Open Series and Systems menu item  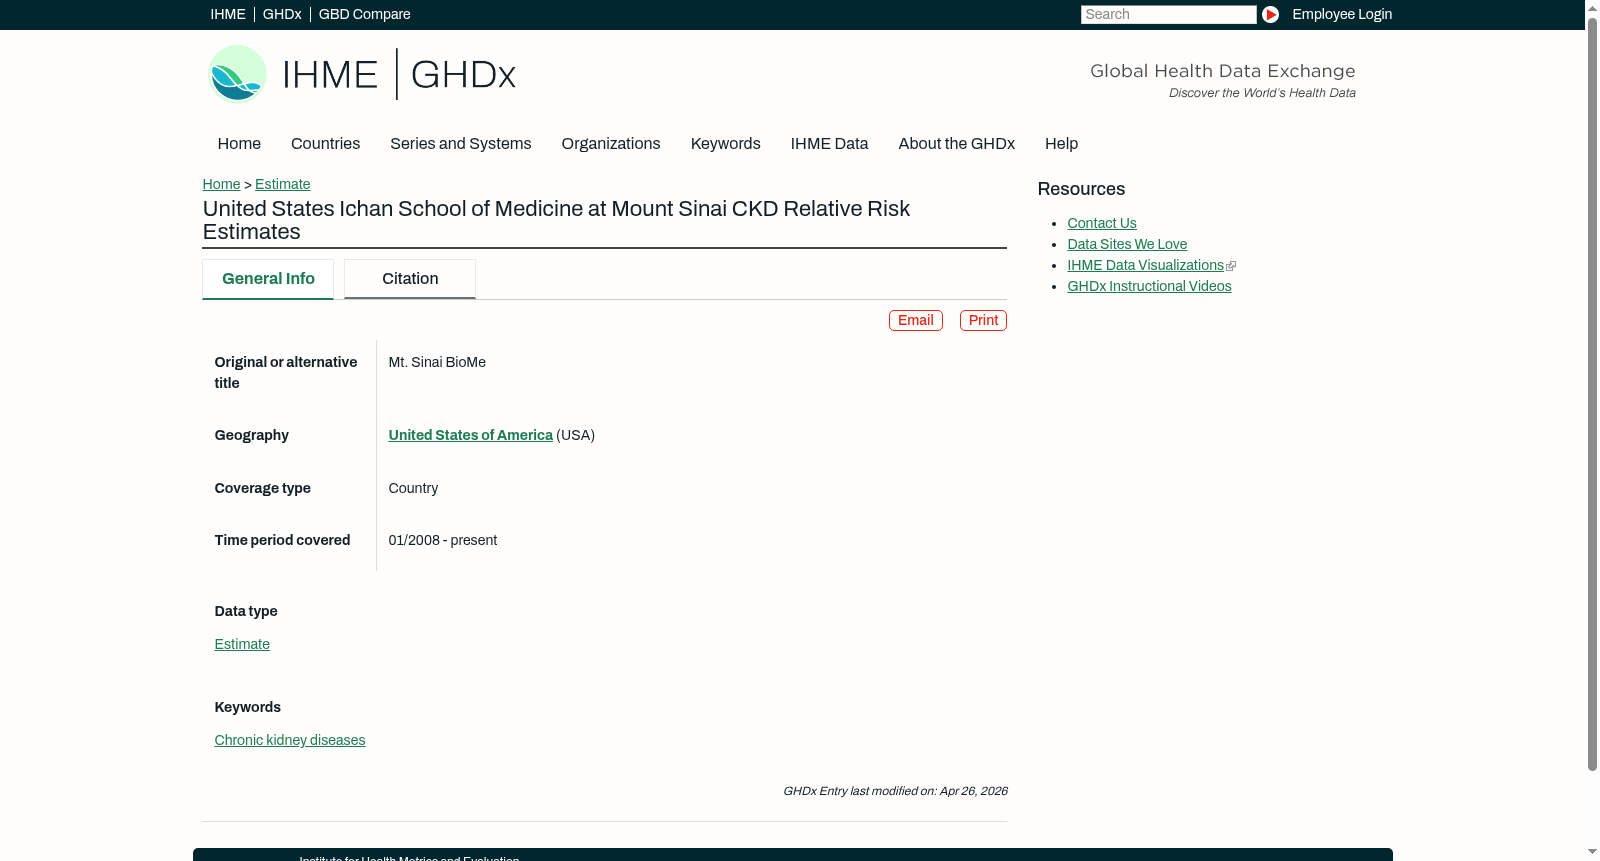461,144
